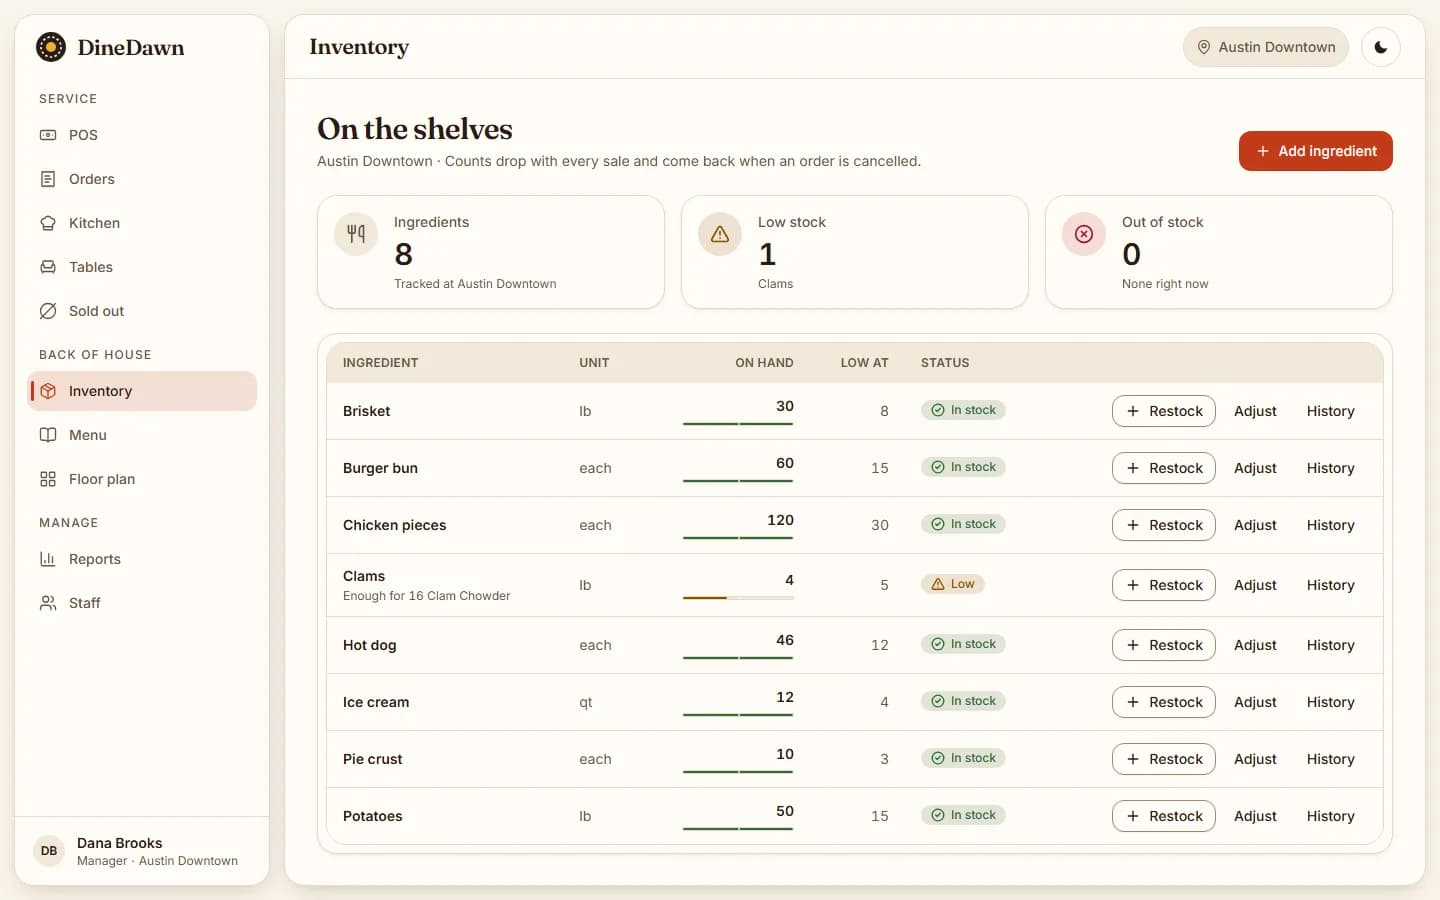This screenshot has width=1440, height=900.
Task: Click the "Tracked at Austin Downtown" caption
Action: click(x=475, y=284)
